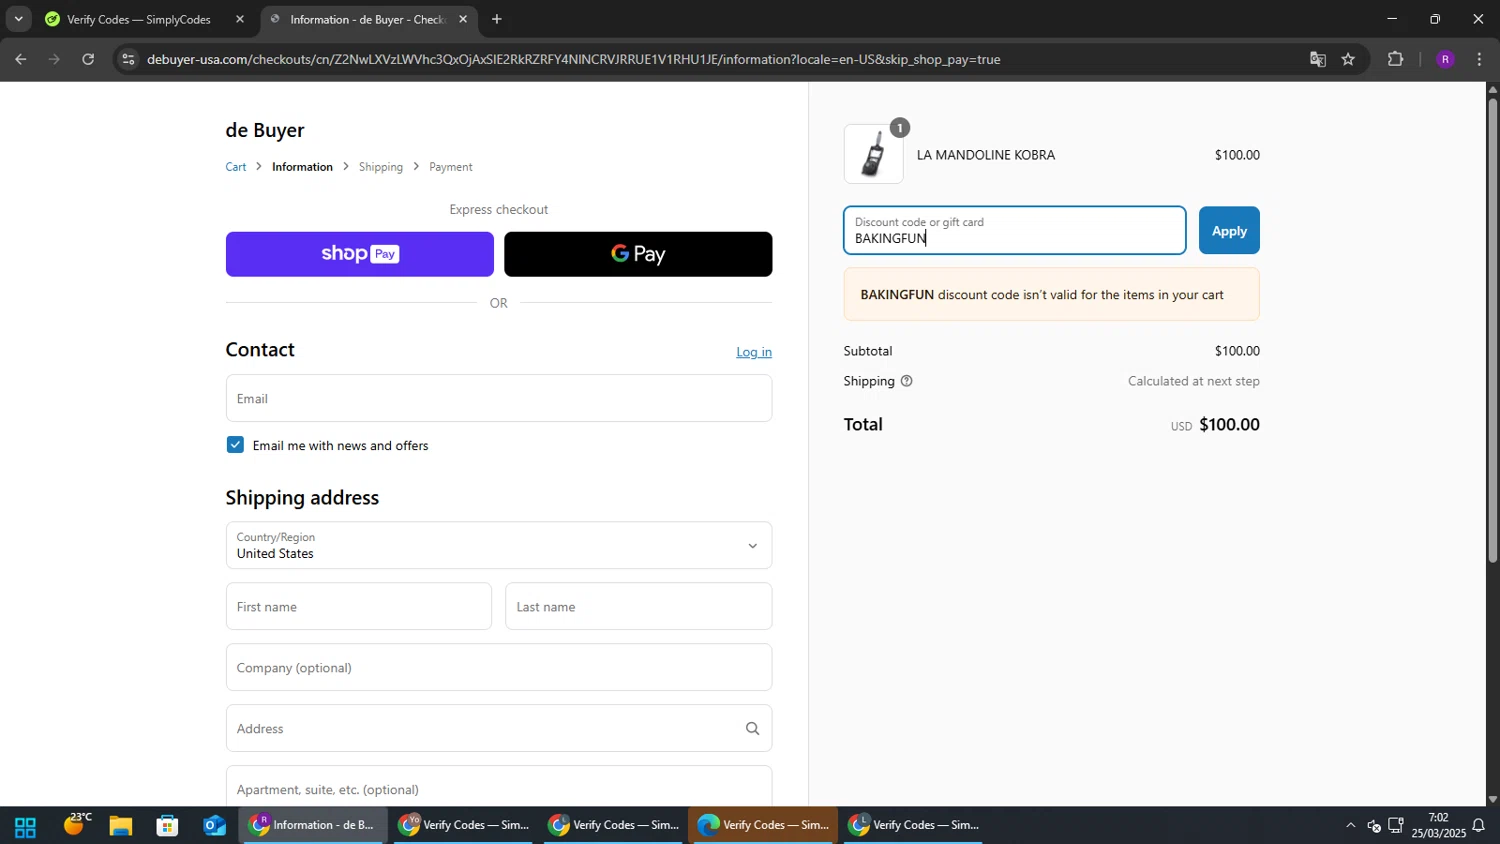Screen dimensions: 1500x844
Task: Open the taskbar clock and date
Action: pyautogui.click(x=1438, y=825)
